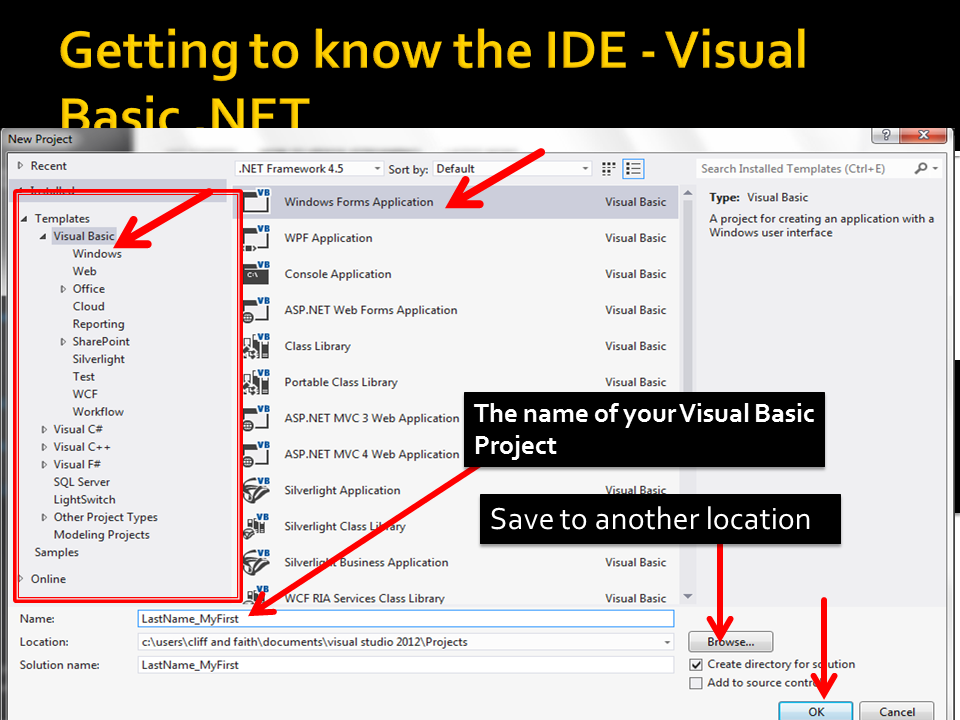Collapse the Visual Basic tree node
The height and width of the screenshot is (720, 960).
click(43, 236)
